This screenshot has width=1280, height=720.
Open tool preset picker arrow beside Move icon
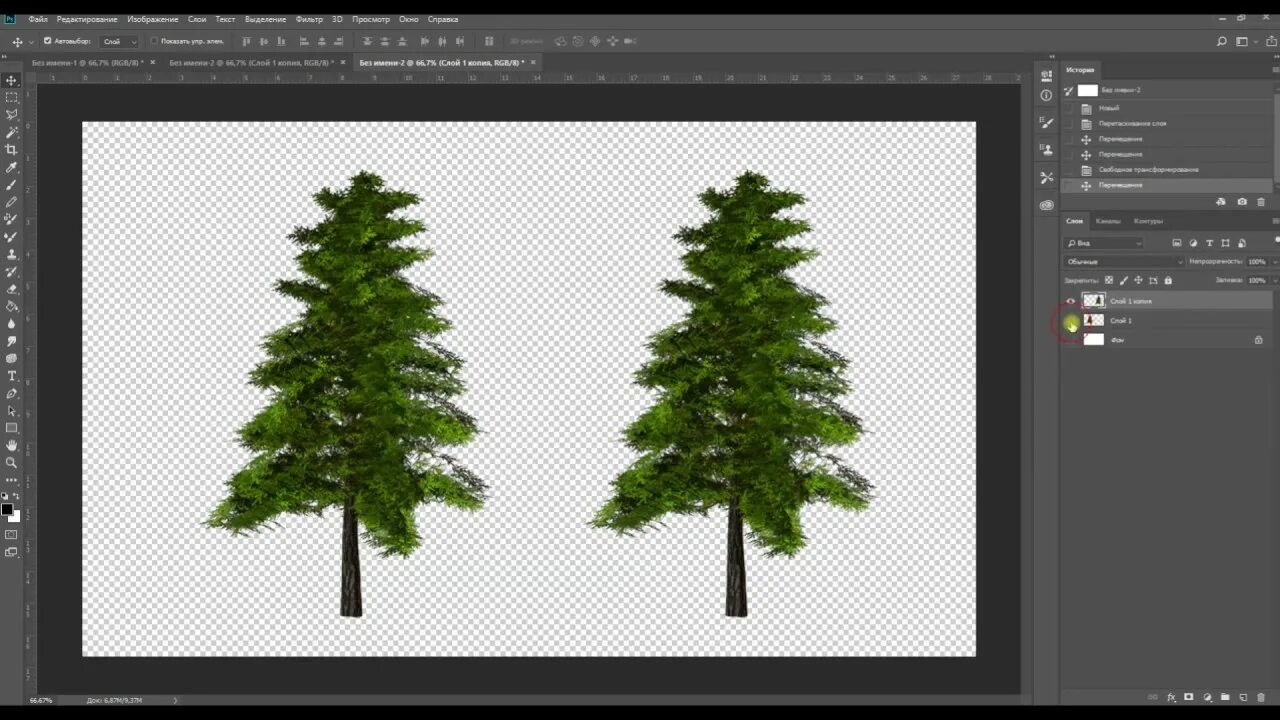(x=31, y=42)
